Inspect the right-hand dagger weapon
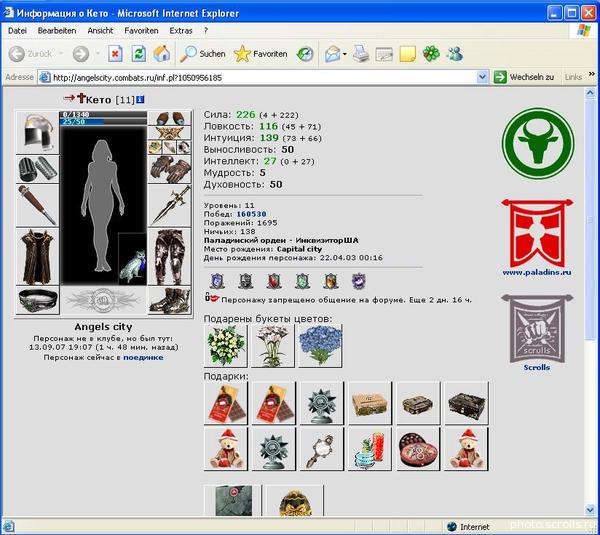The width and height of the screenshot is (600, 535). click(169, 206)
